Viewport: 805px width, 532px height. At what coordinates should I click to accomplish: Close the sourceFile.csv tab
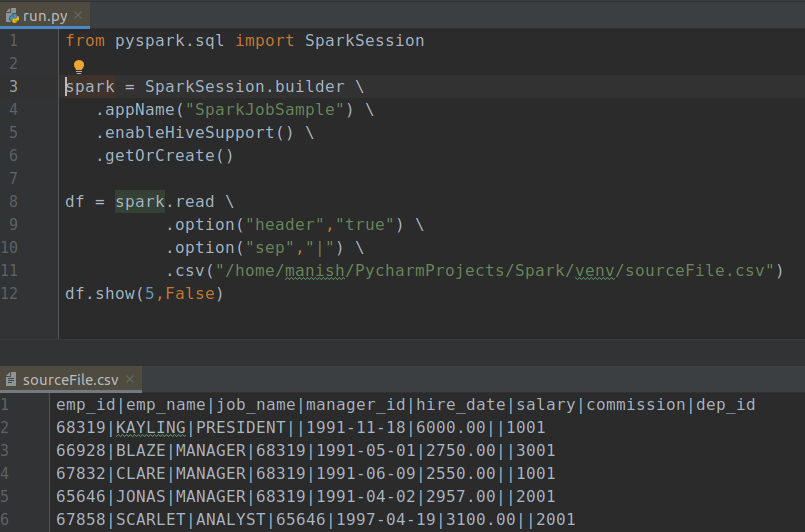[x=130, y=379]
